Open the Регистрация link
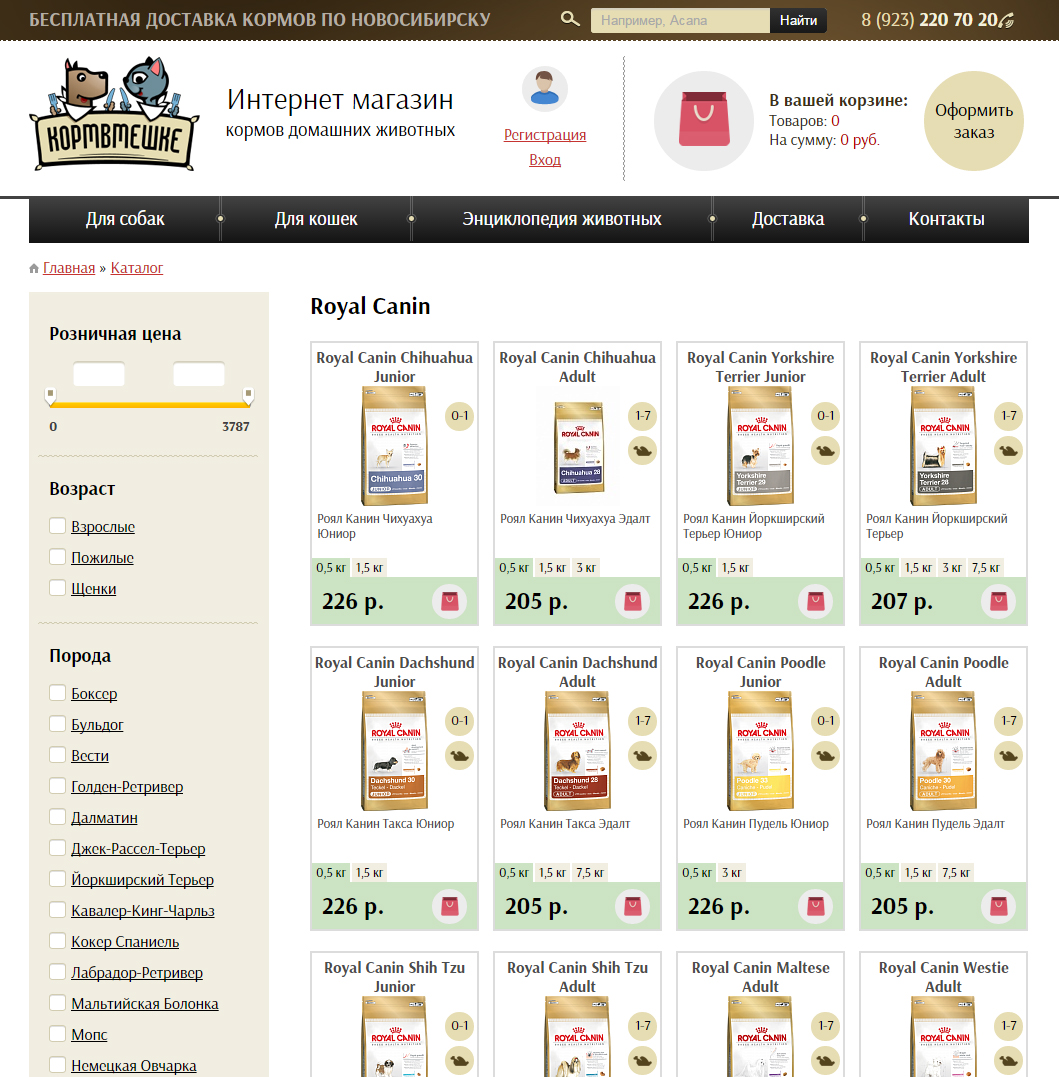Screen dimensions: 1059x1077 click(x=545, y=135)
